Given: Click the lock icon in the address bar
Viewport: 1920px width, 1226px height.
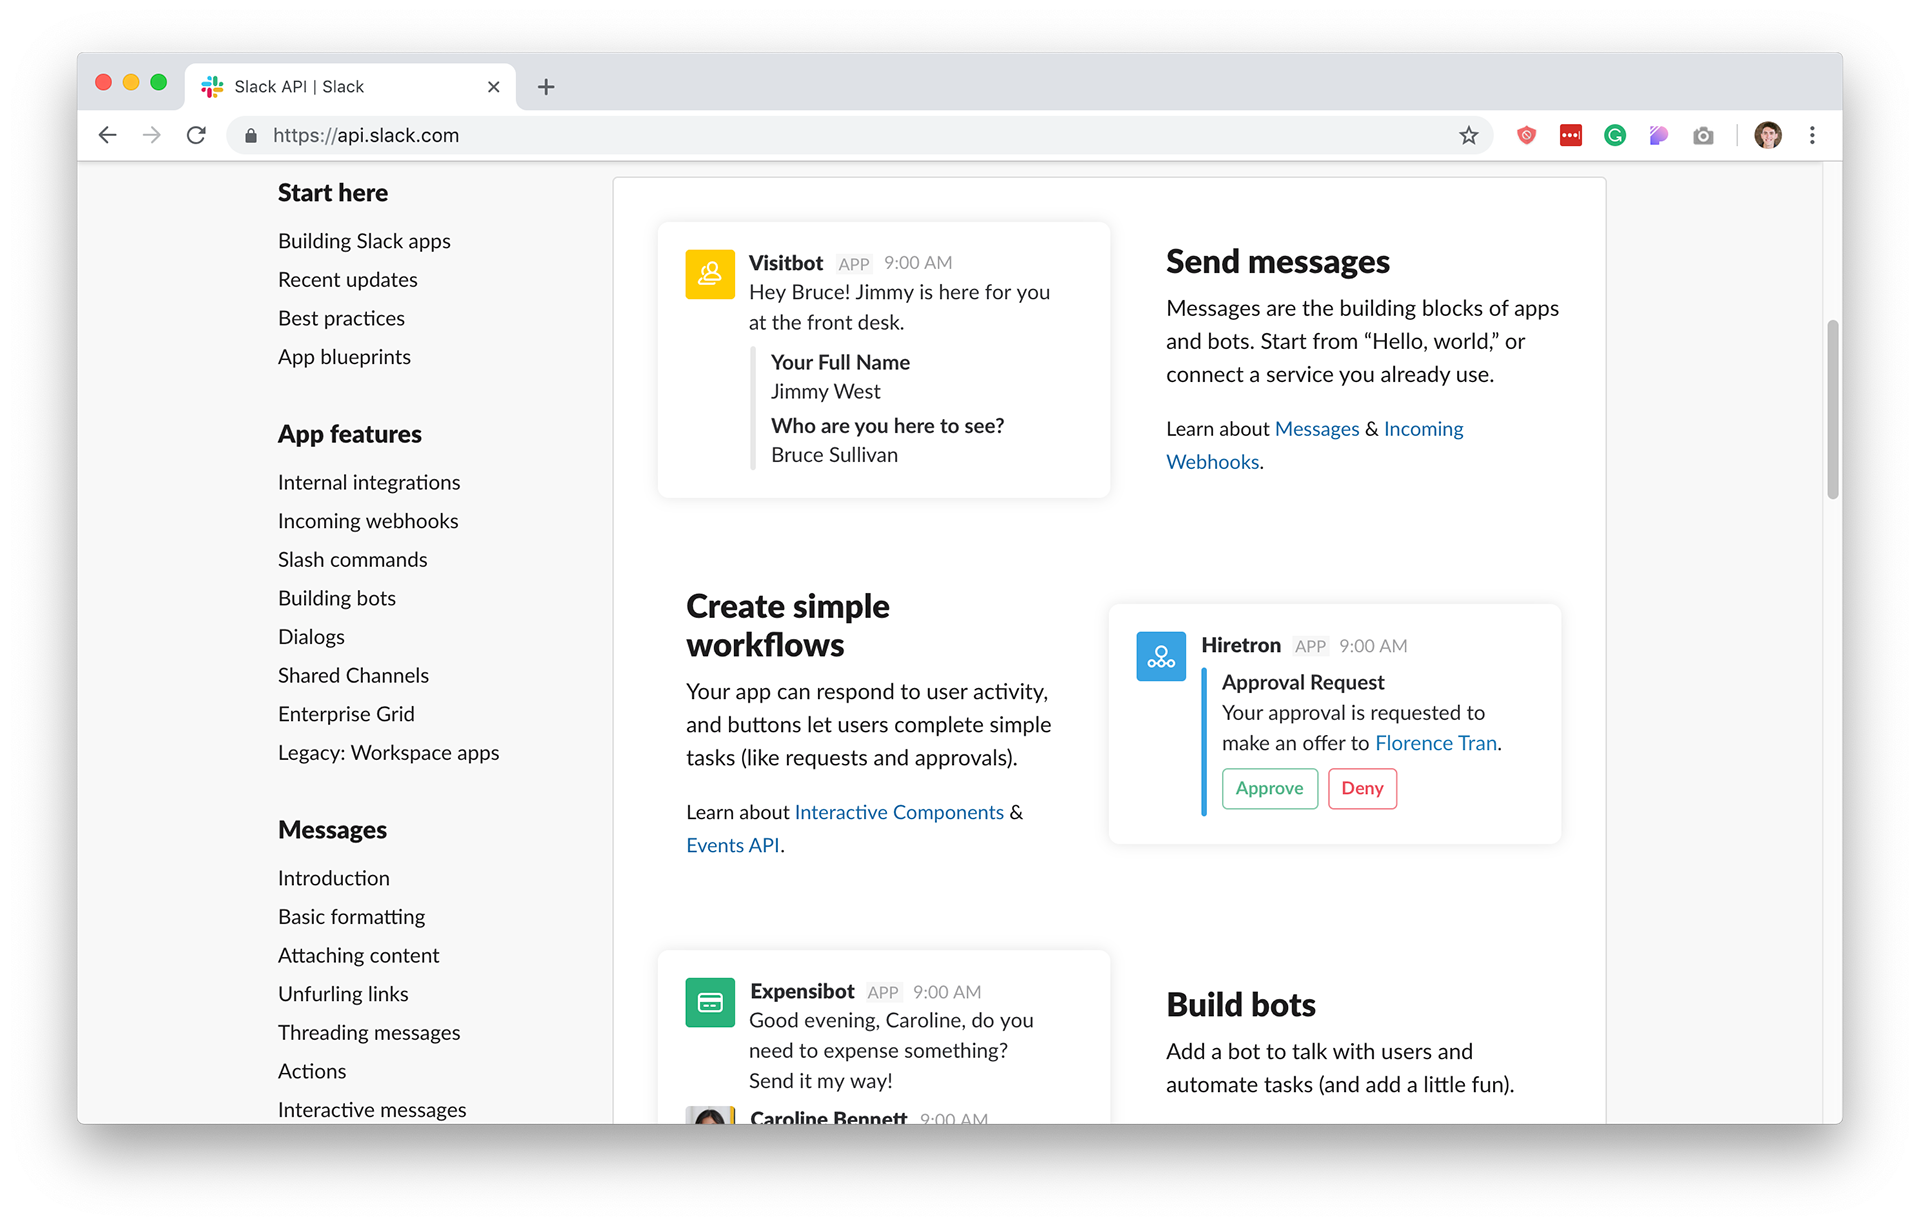Looking at the screenshot, I should coord(251,136).
